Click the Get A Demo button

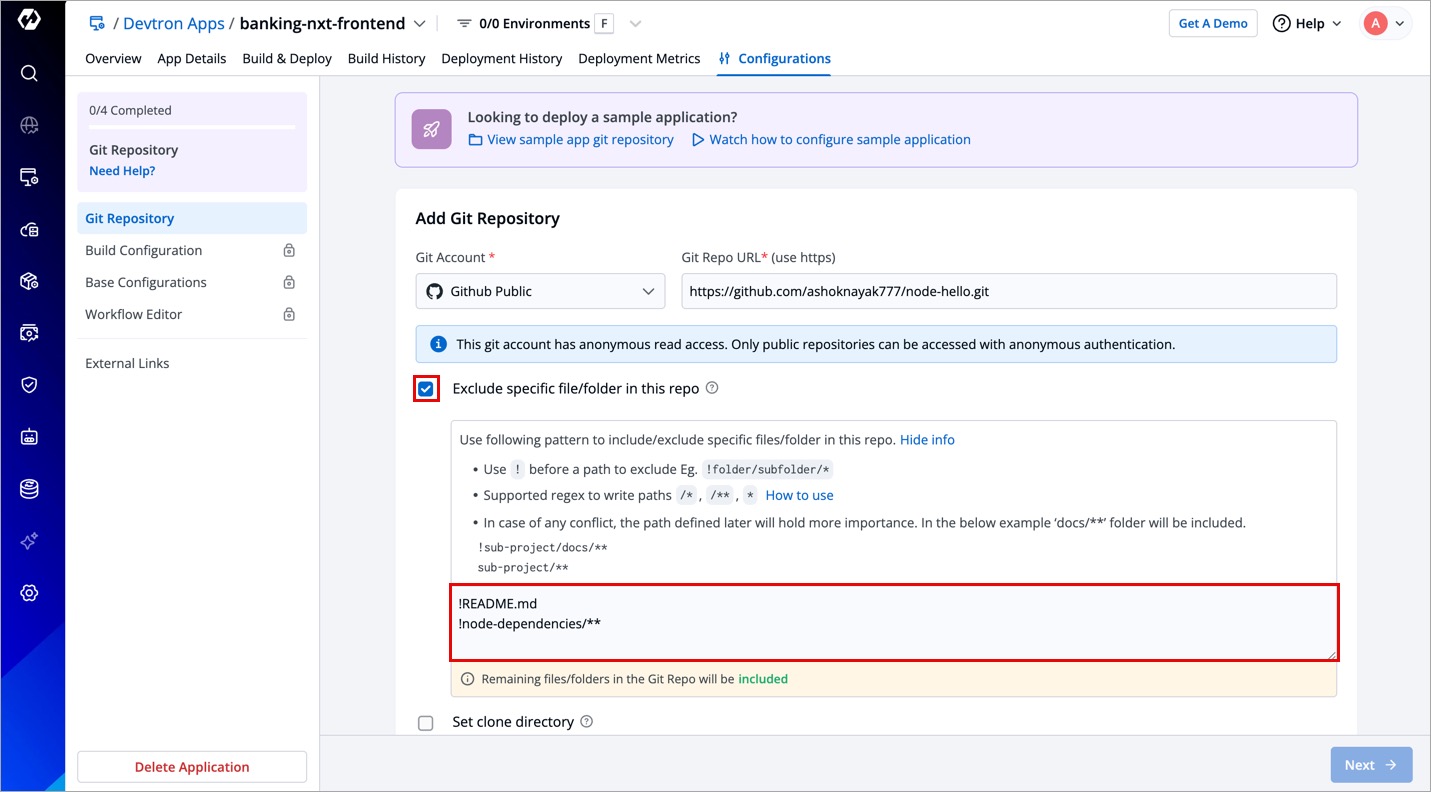point(1212,24)
